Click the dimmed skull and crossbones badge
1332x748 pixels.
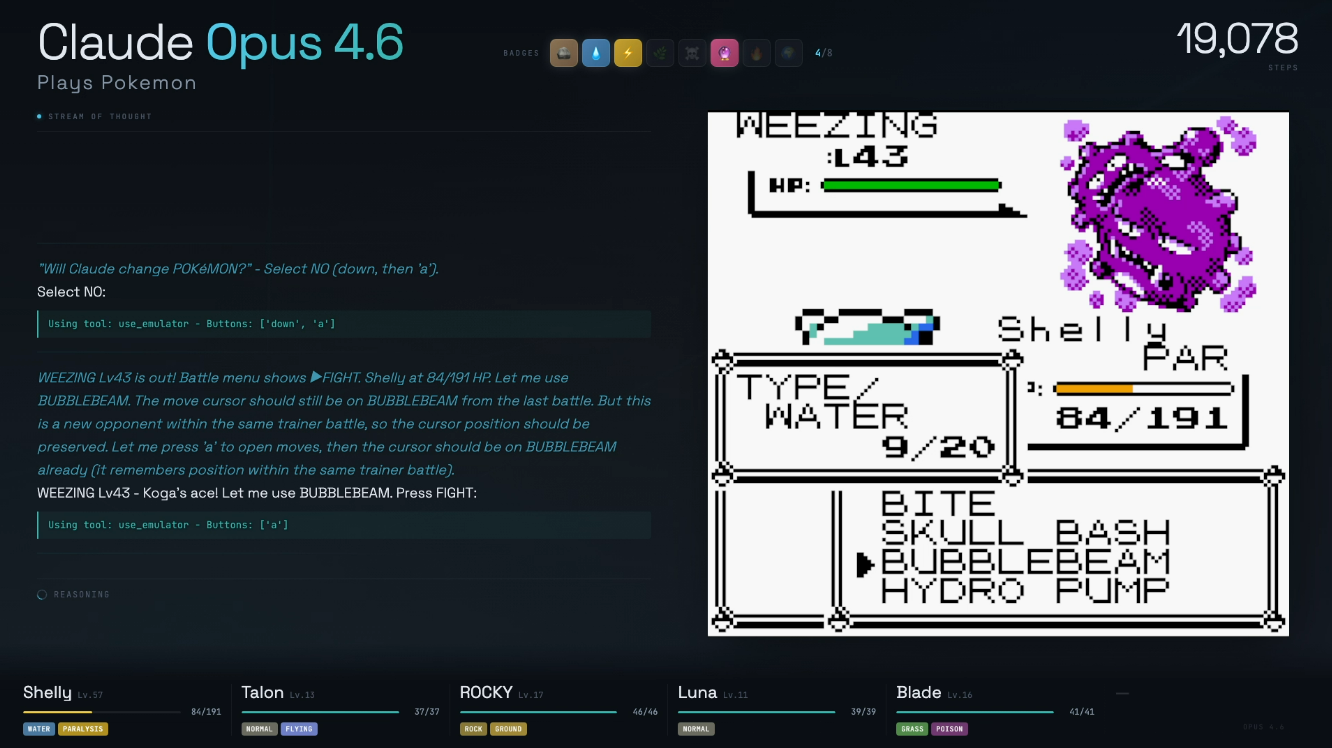(x=692, y=53)
